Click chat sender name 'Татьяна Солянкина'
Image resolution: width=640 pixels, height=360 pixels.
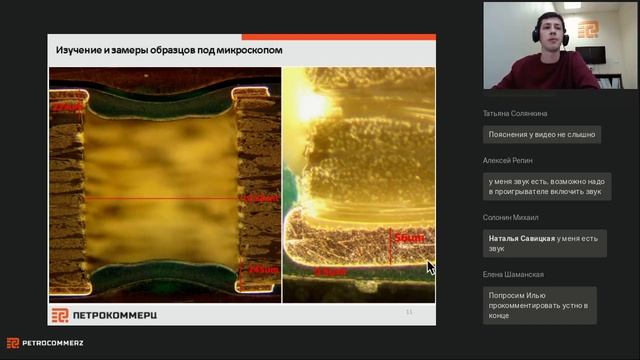[x=515, y=113]
